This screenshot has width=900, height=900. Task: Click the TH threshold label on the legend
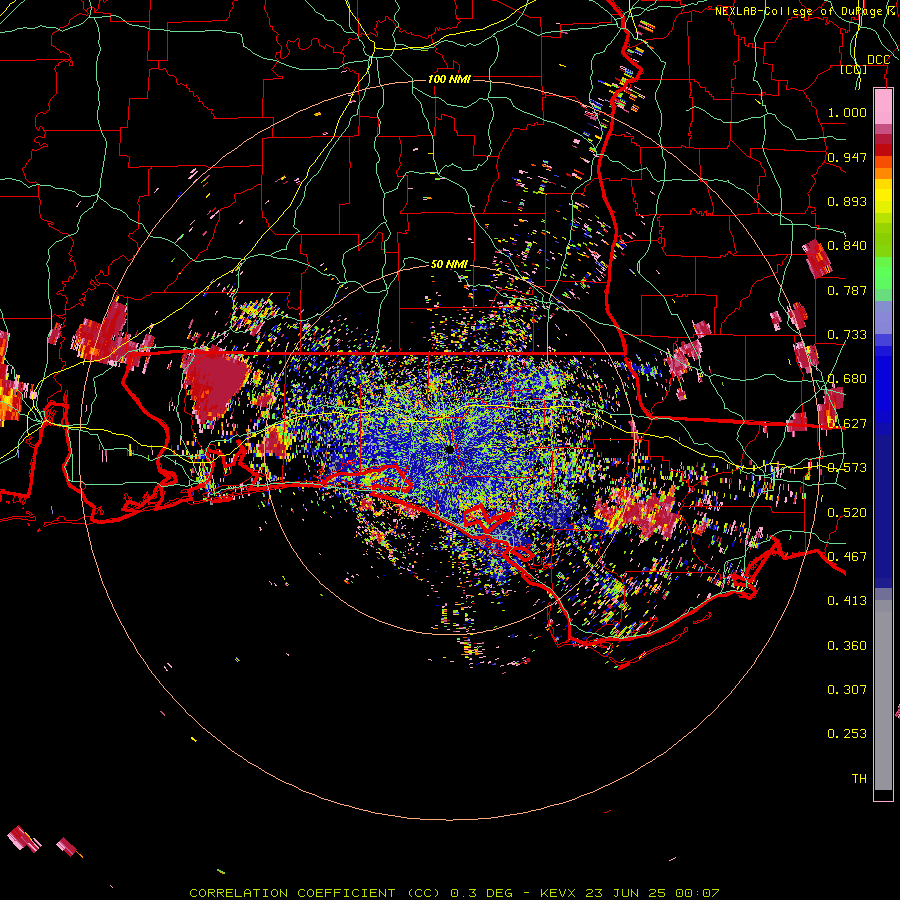859,779
